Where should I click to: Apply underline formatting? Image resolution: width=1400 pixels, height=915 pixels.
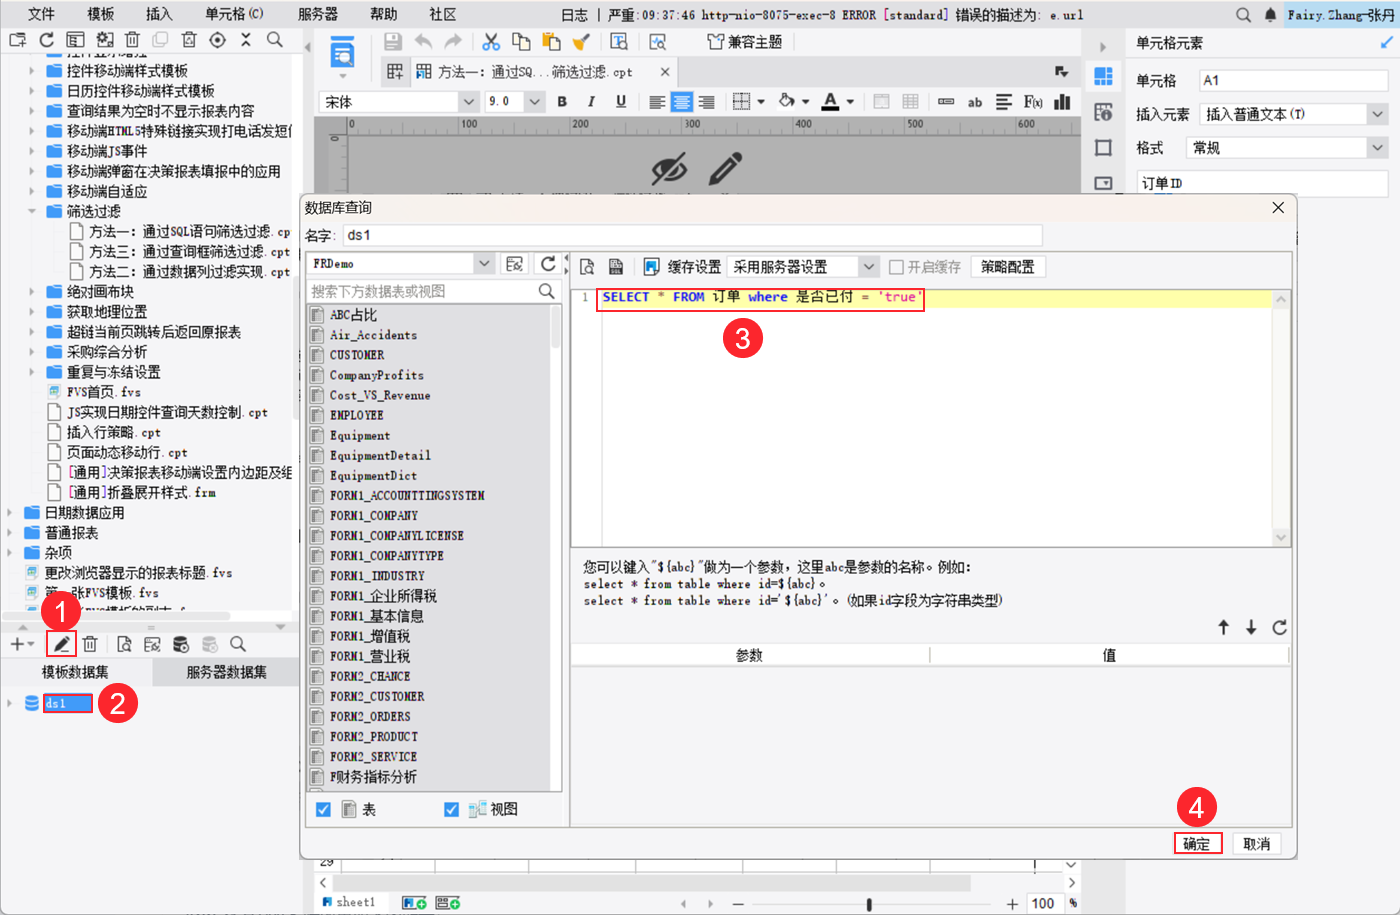click(621, 102)
